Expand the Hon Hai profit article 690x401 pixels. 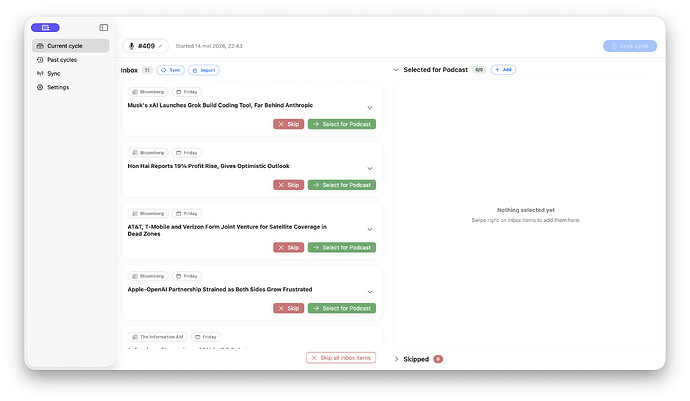point(370,169)
